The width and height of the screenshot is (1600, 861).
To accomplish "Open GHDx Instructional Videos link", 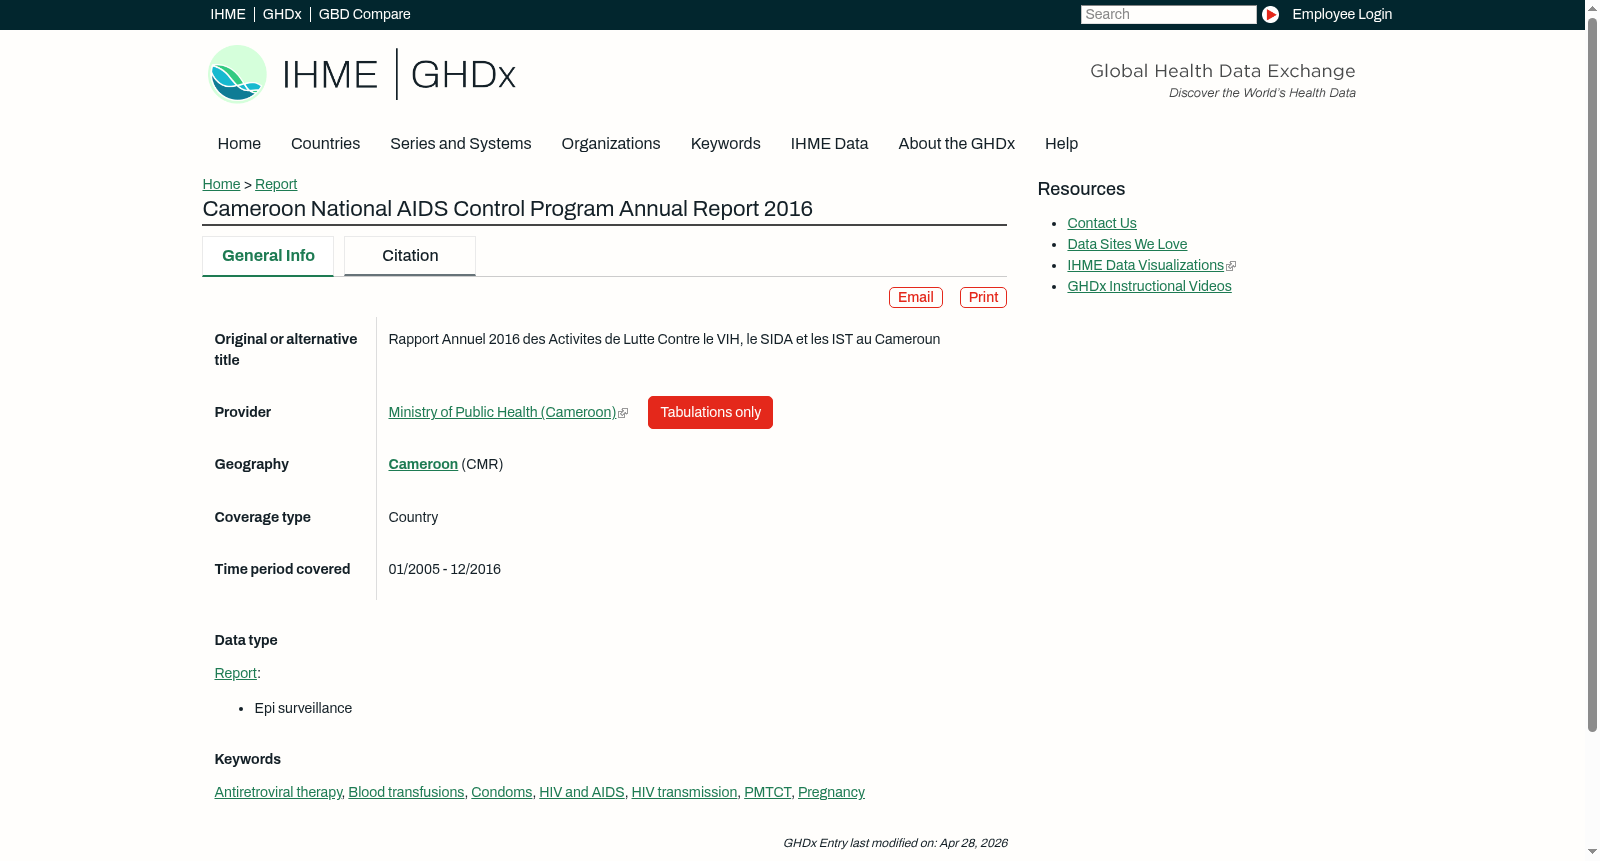I will click(1149, 286).
